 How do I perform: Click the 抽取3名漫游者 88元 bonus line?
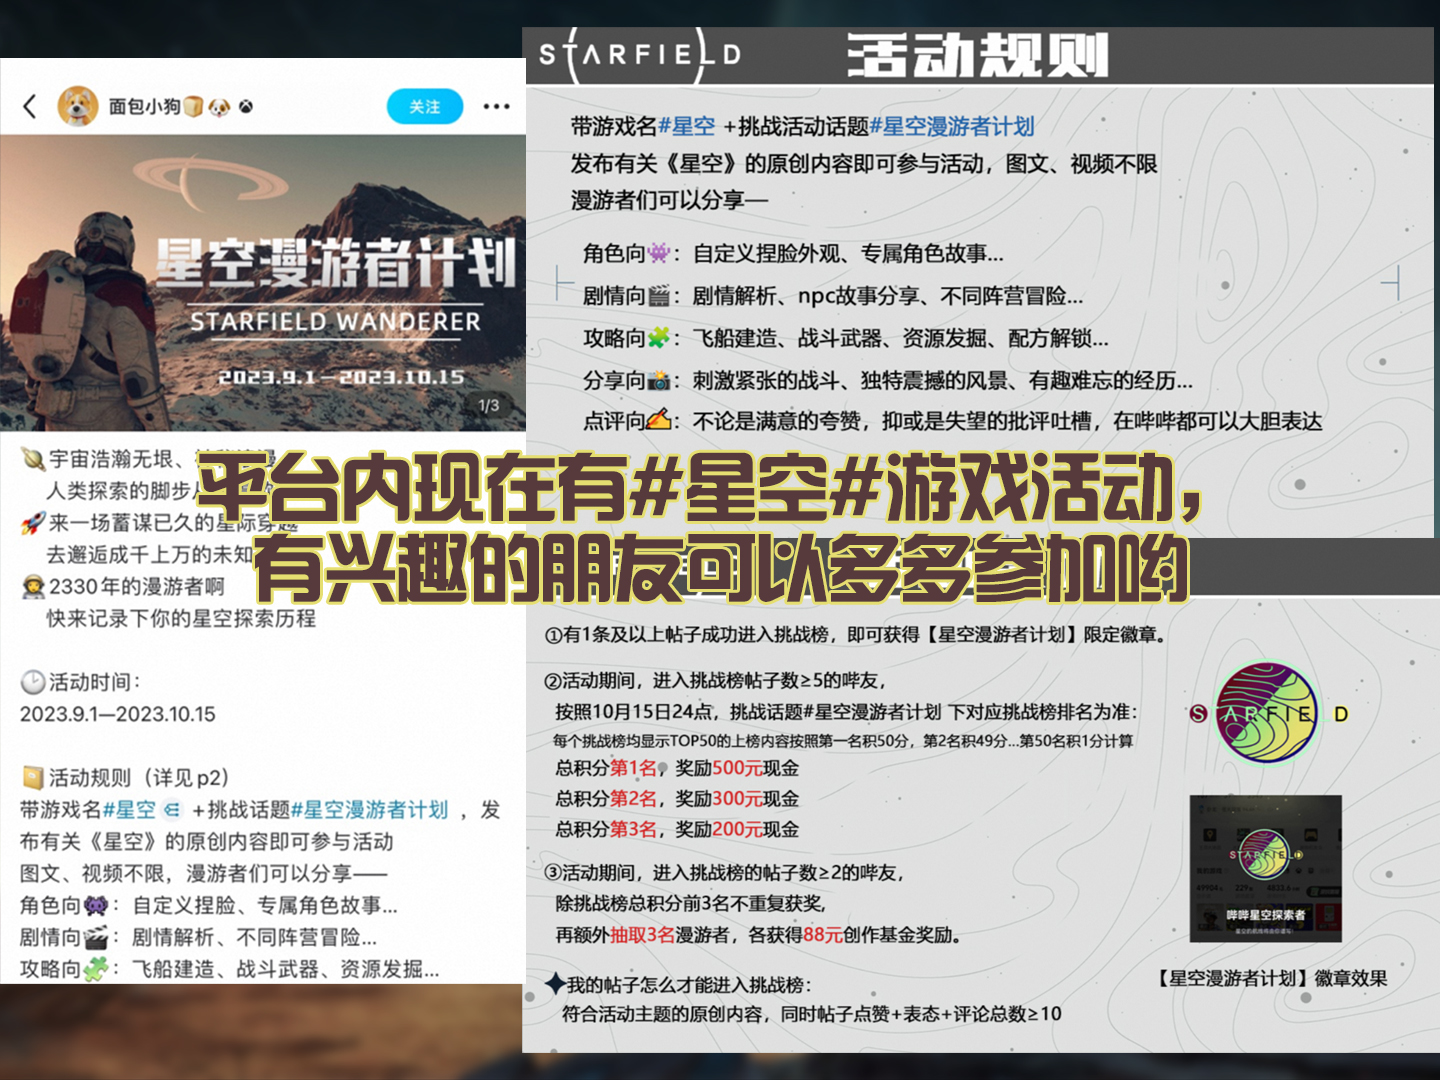(759, 935)
